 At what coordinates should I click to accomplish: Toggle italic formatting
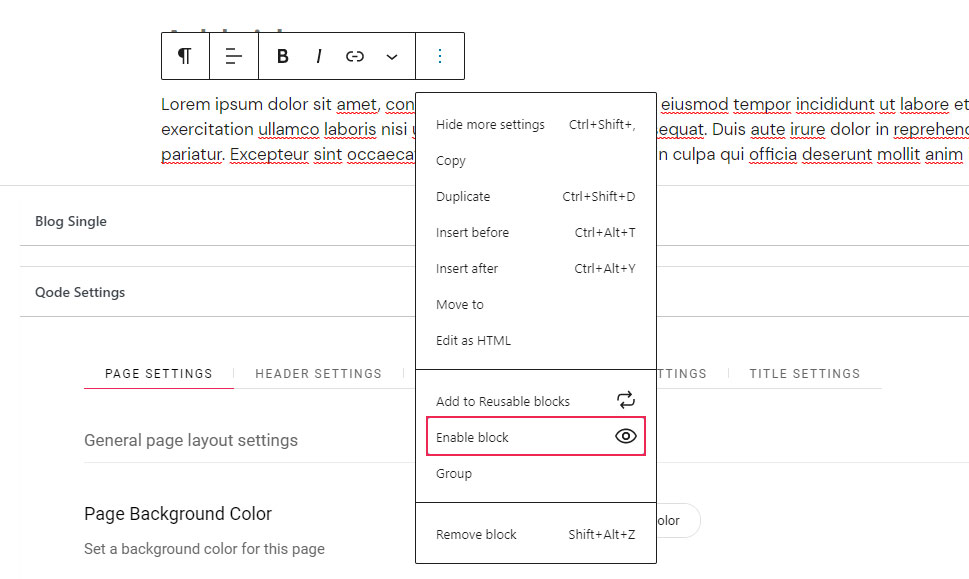tap(318, 56)
